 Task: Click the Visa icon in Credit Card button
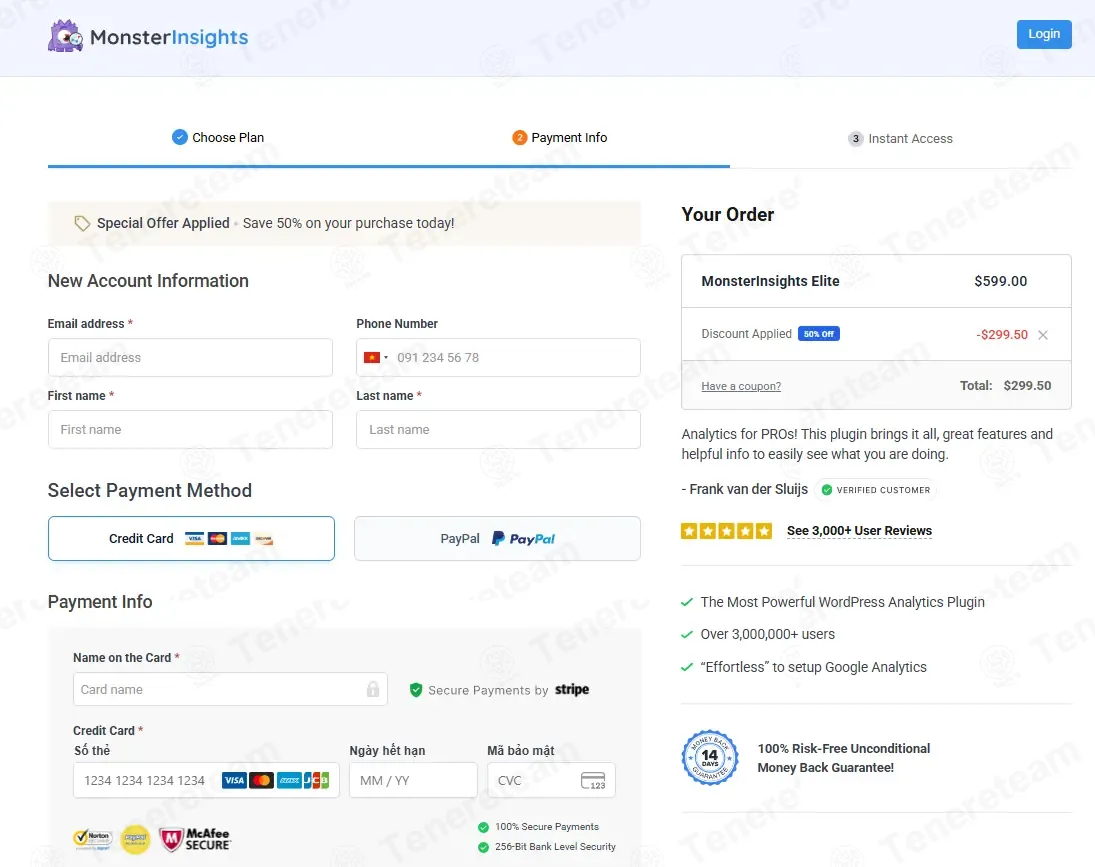click(x=194, y=539)
